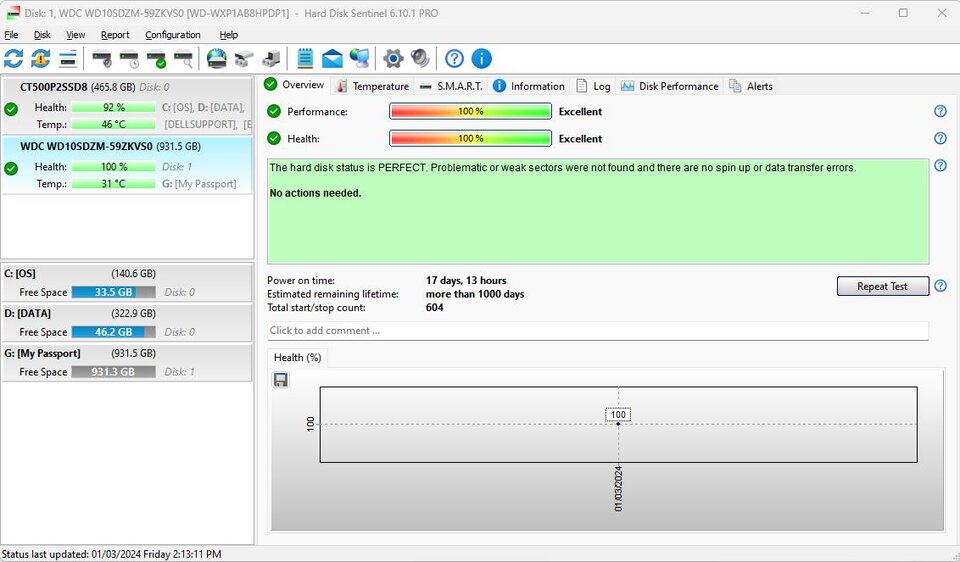Click the Repeat Test button
960x562 pixels.
point(882,286)
